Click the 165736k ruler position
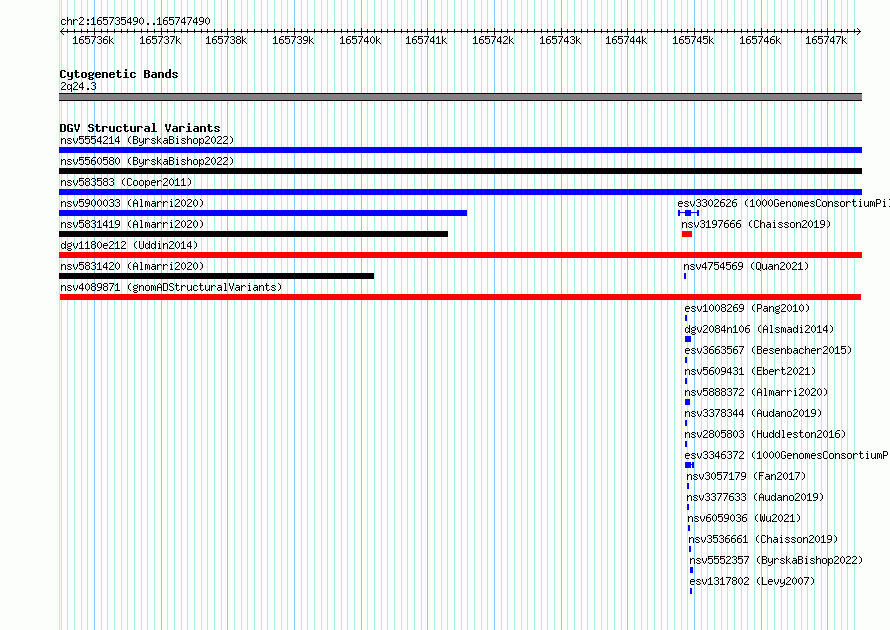This screenshot has width=890, height=630. click(x=93, y=40)
